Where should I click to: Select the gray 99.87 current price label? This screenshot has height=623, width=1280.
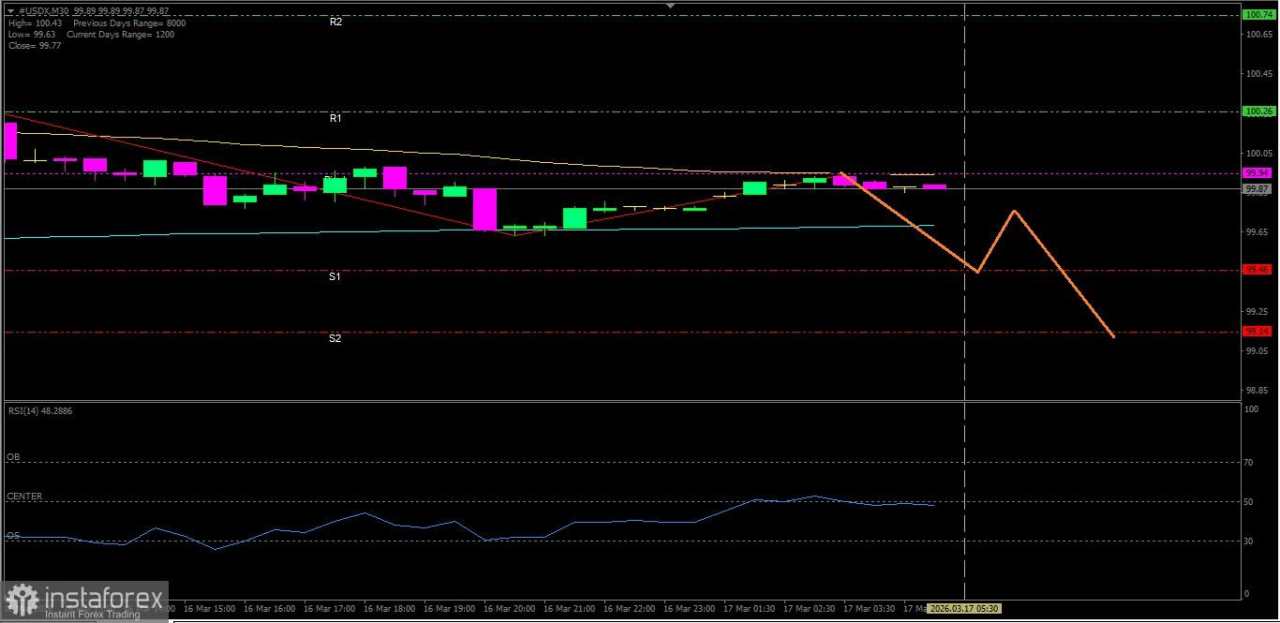tap(1256, 188)
